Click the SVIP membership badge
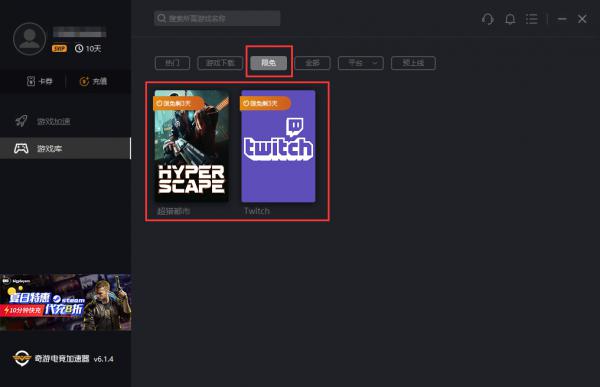Image resolution: width=600 pixels, height=387 pixels. click(x=59, y=49)
